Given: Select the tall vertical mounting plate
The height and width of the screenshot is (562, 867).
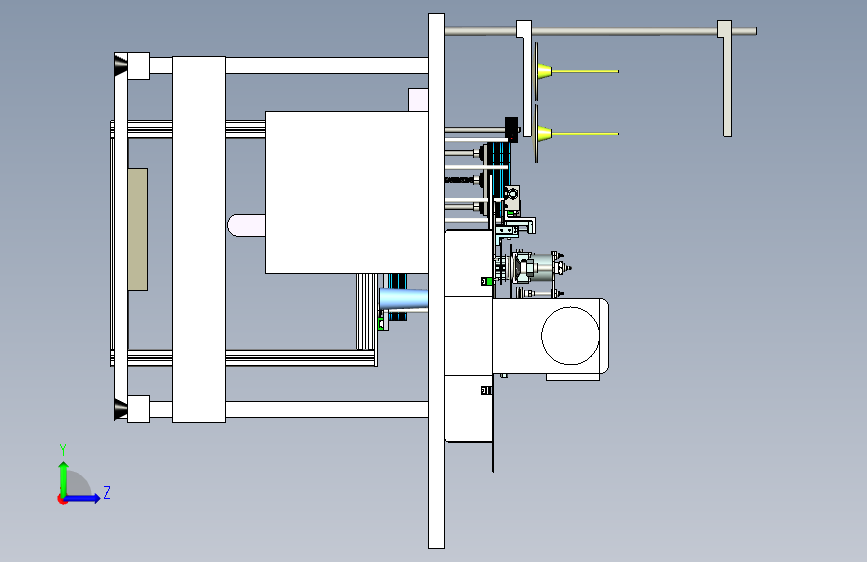Looking at the screenshot, I should (436, 281).
